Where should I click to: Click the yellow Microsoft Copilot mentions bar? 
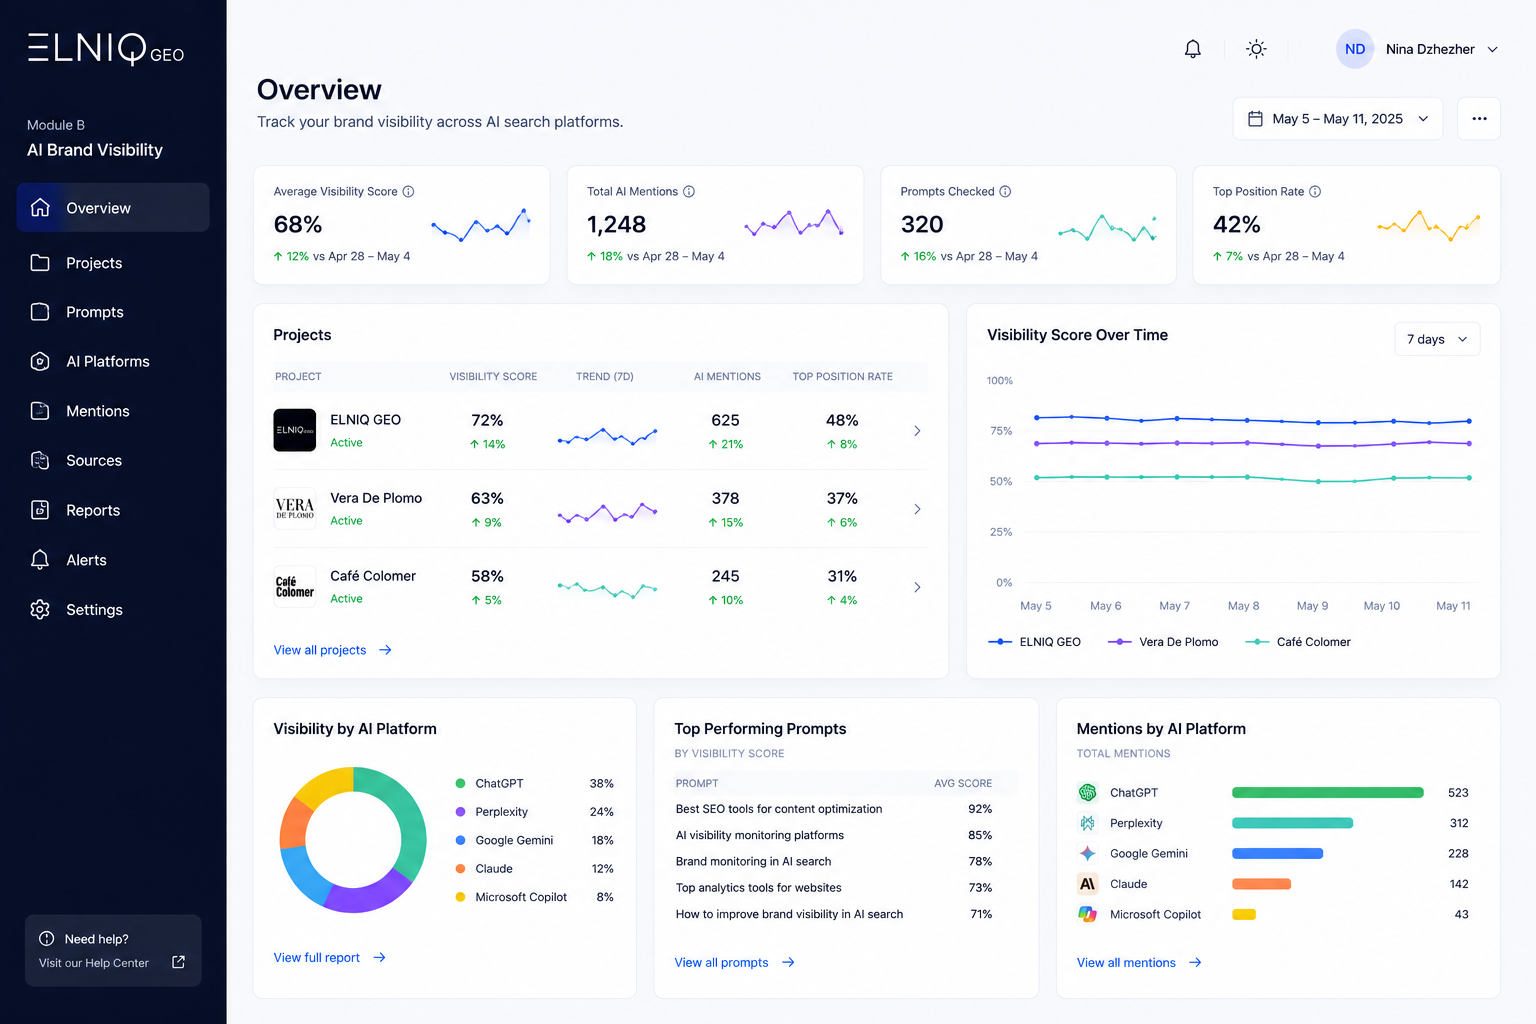(x=1244, y=914)
